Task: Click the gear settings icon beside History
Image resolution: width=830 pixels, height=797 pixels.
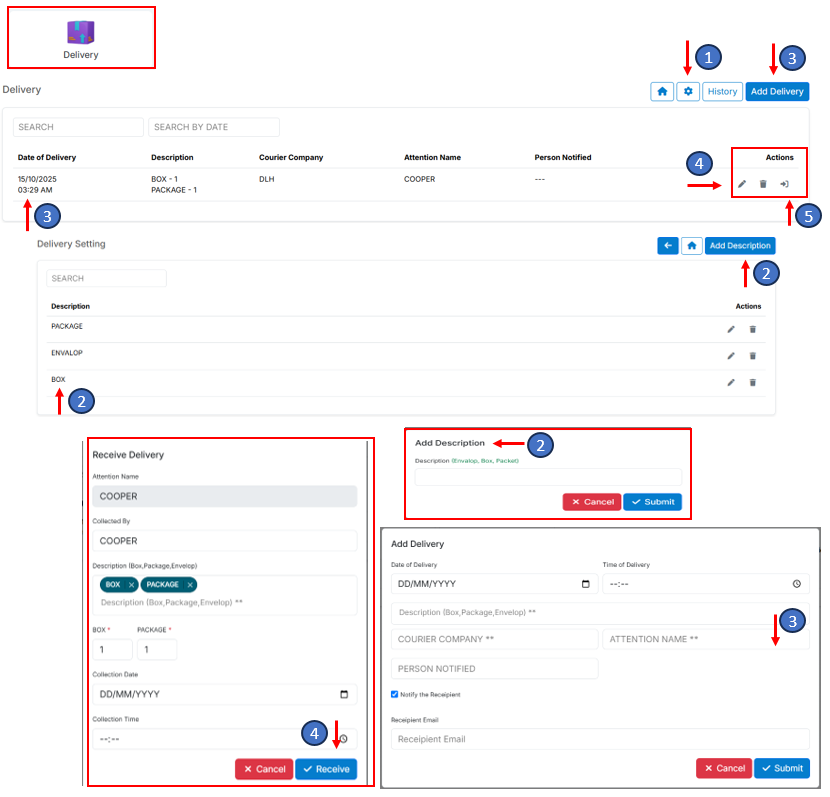Action: tap(688, 92)
